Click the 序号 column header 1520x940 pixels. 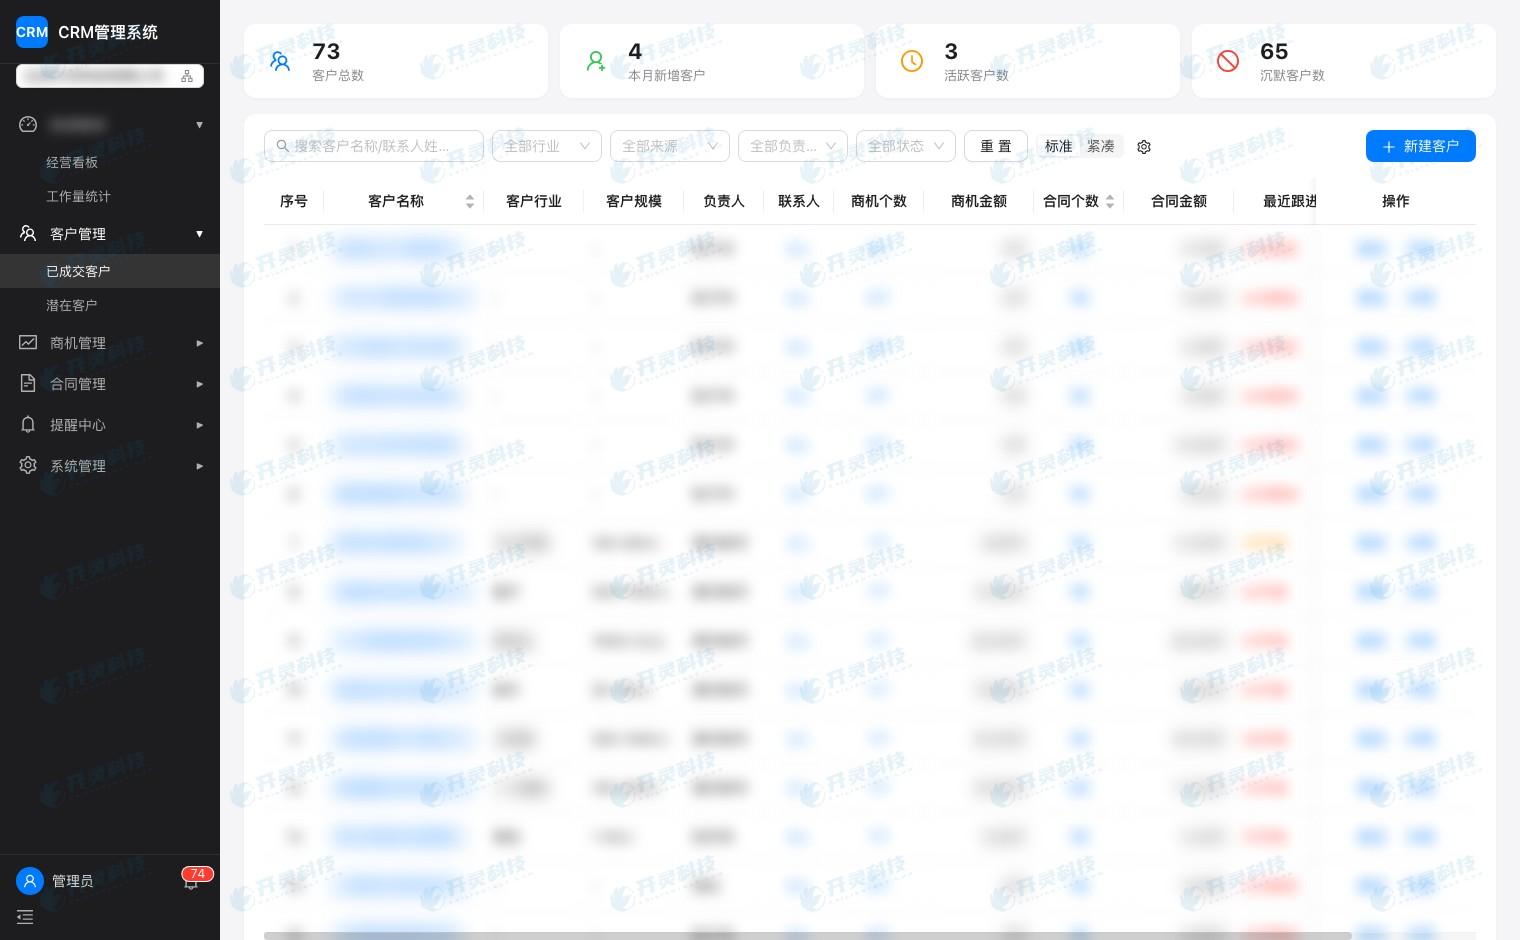tap(294, 201)
